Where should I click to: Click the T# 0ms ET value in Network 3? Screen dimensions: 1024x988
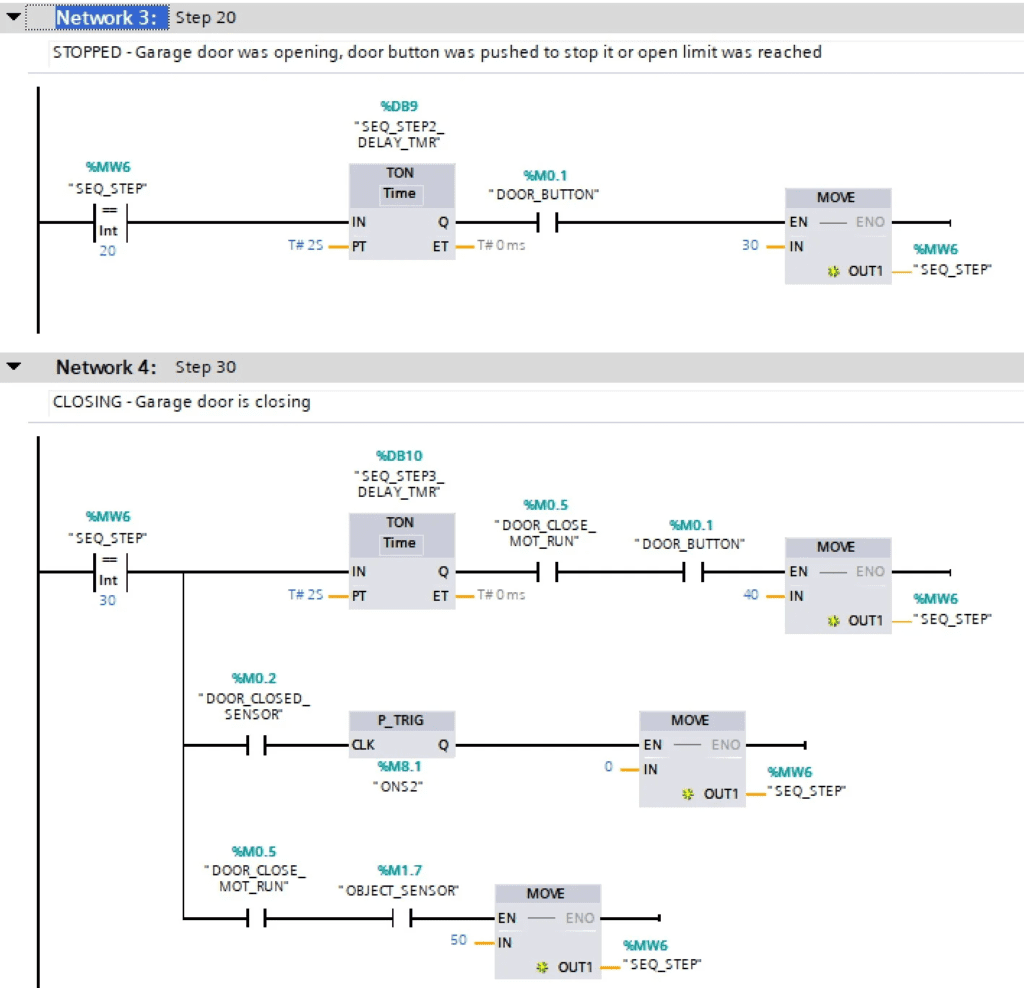pyautogui.click(x=501, y=245)
